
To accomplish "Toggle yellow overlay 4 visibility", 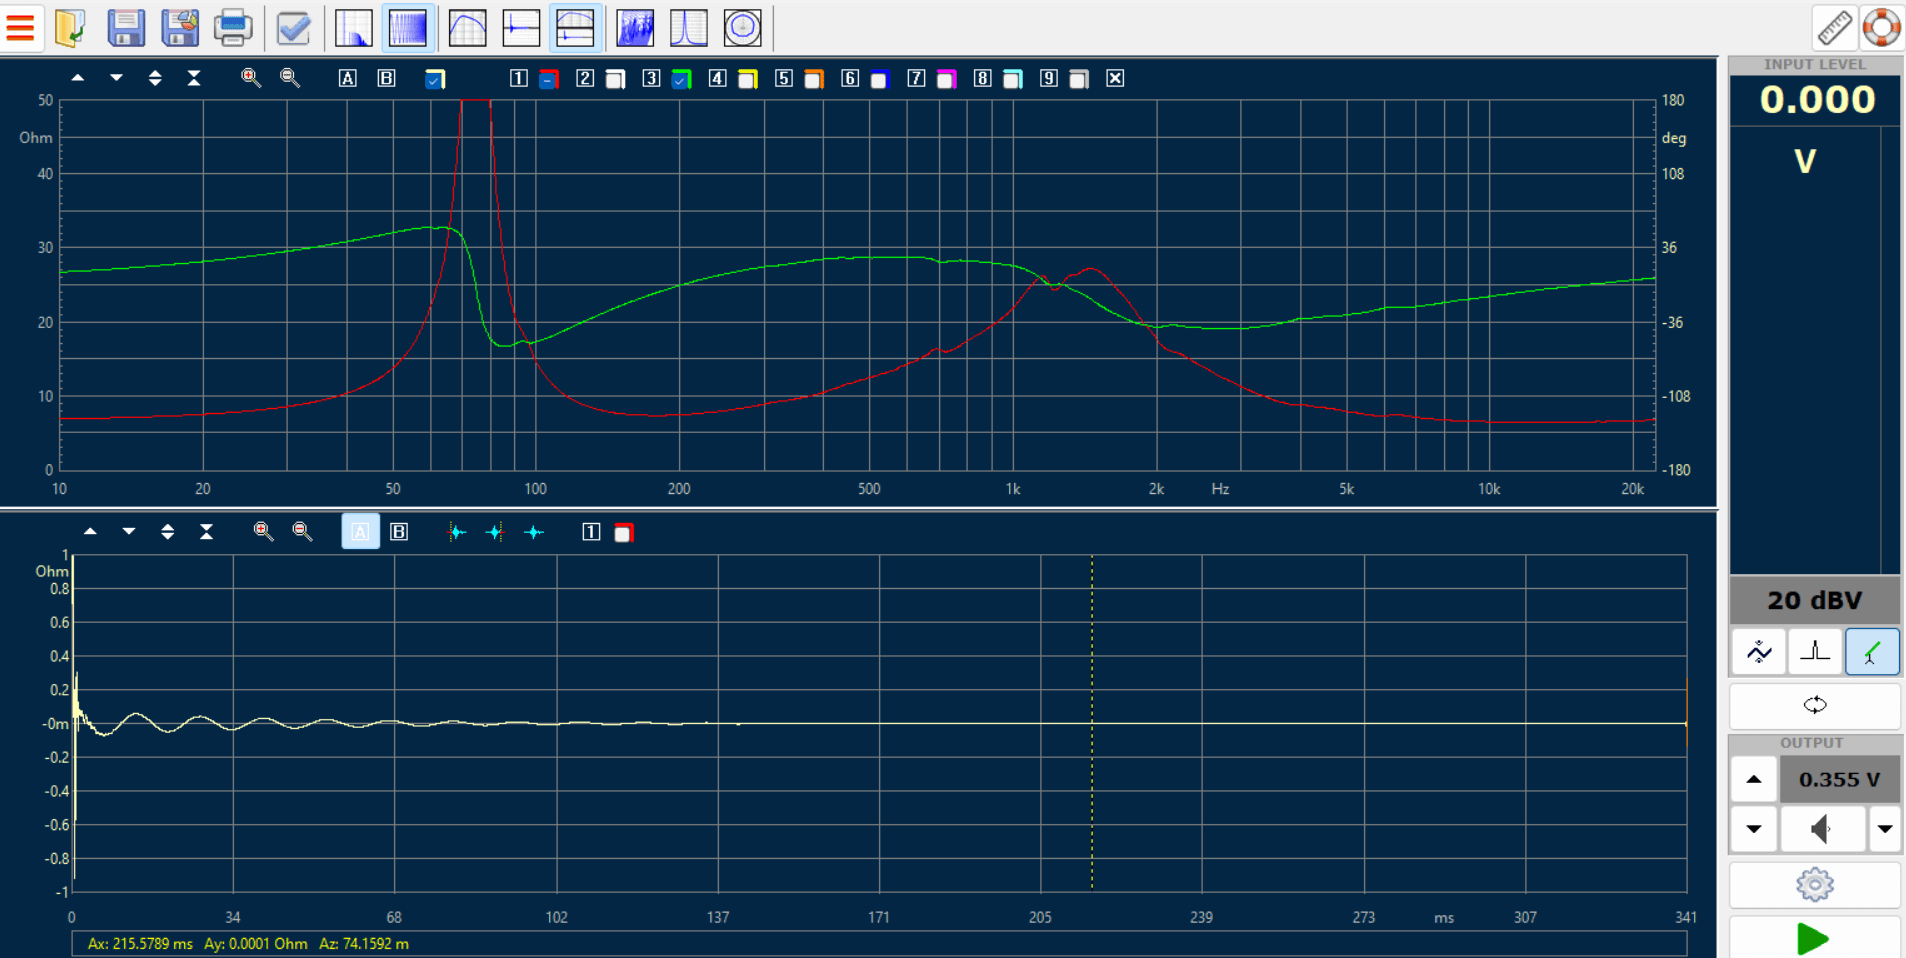I will 748,79.
